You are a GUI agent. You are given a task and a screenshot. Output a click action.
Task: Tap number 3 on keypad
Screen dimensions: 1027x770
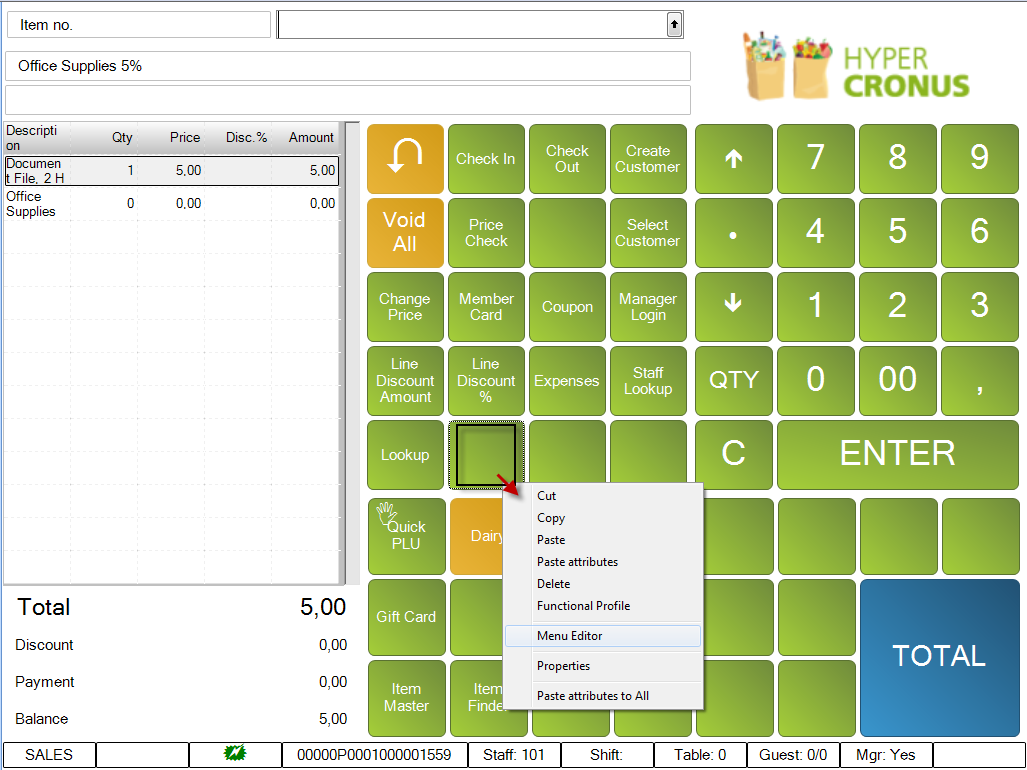tap(980, 307)
